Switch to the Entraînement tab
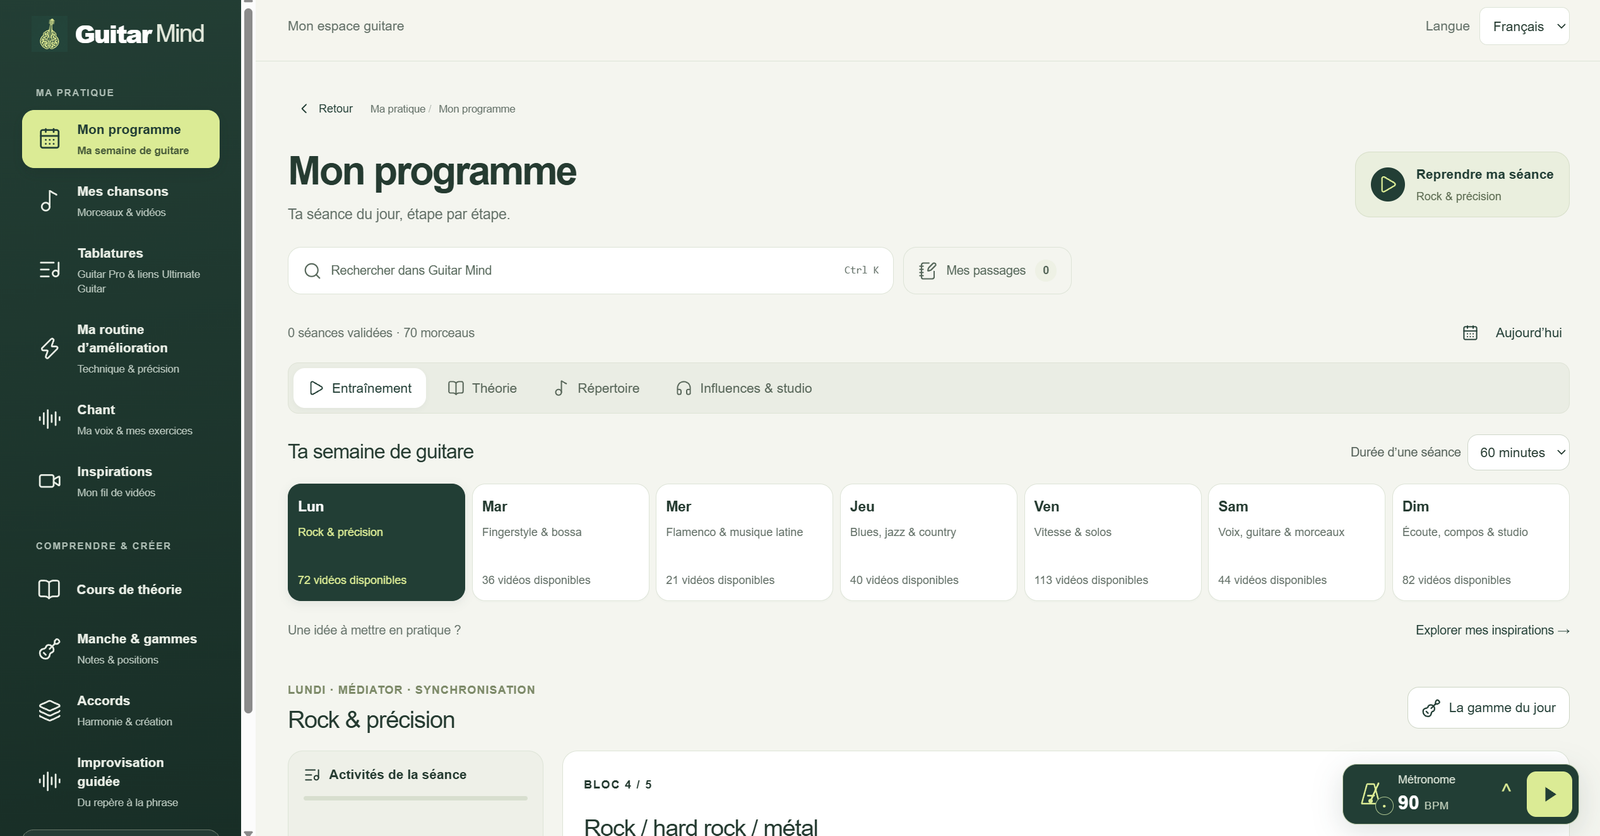The width and height of the screenshot is (1600, 836). [360, 388]
